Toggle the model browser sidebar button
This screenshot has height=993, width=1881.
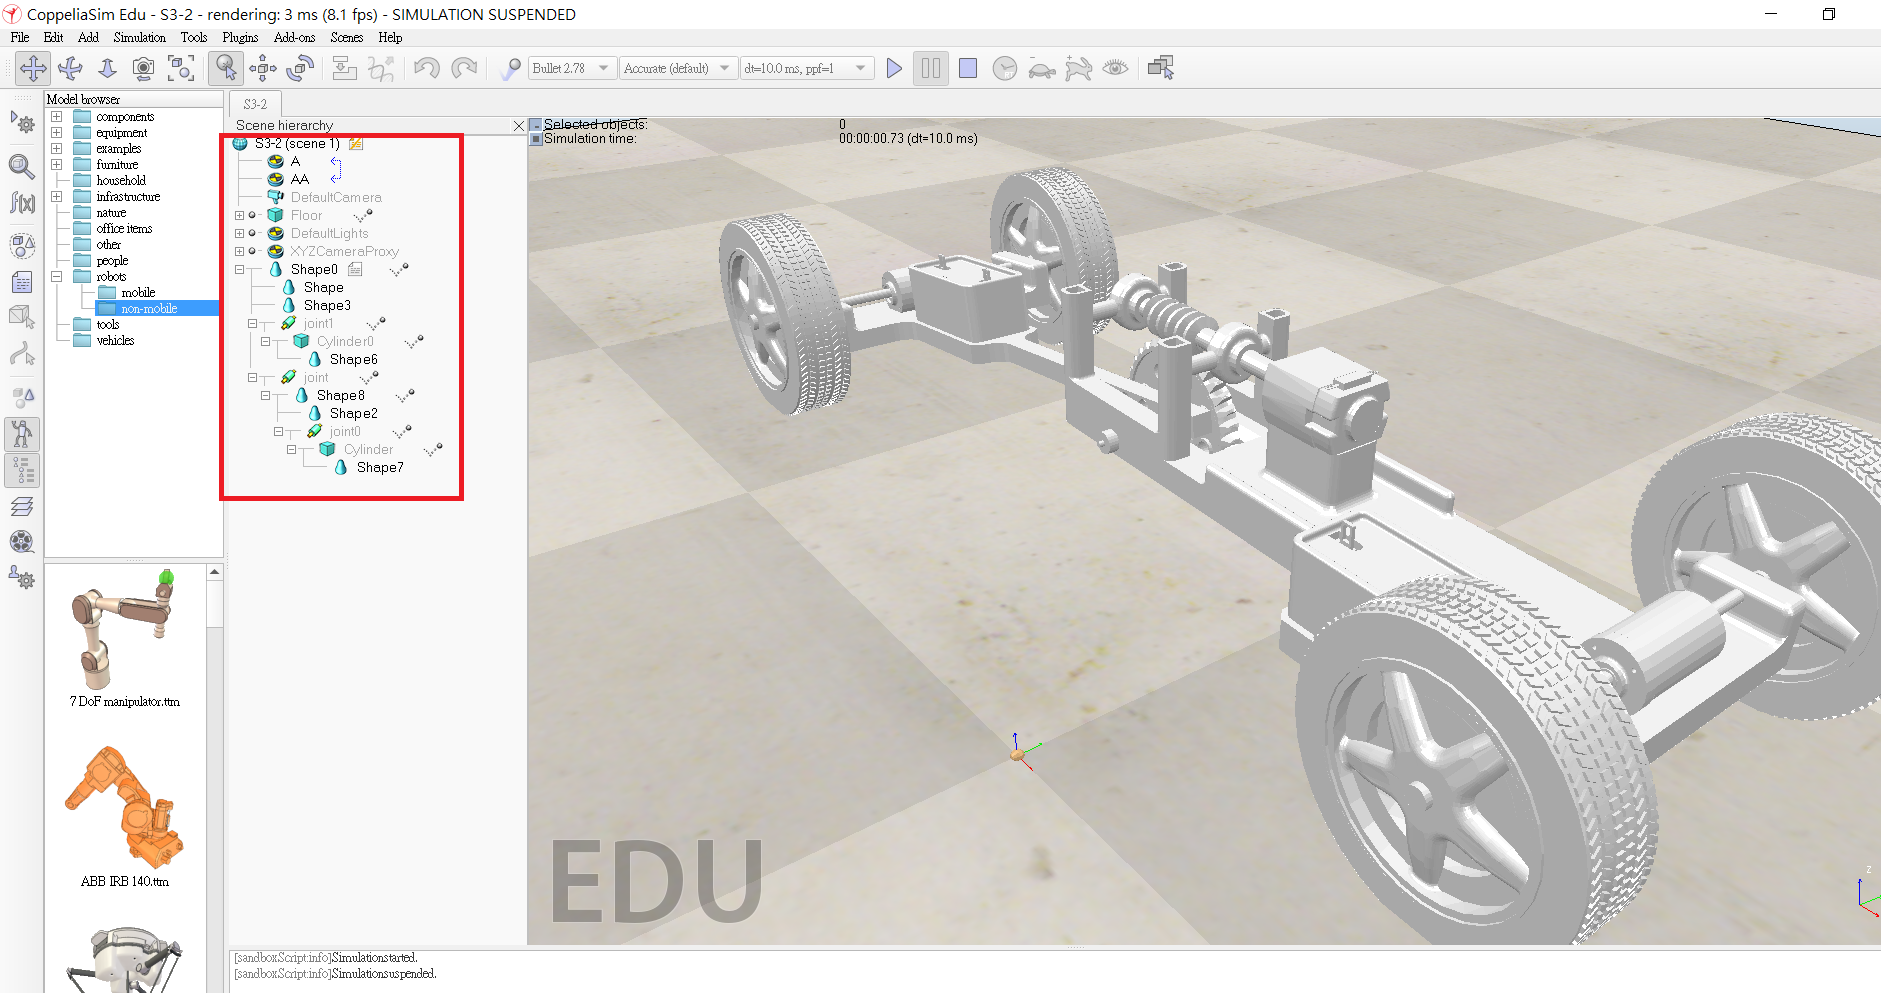click(22, 434)
